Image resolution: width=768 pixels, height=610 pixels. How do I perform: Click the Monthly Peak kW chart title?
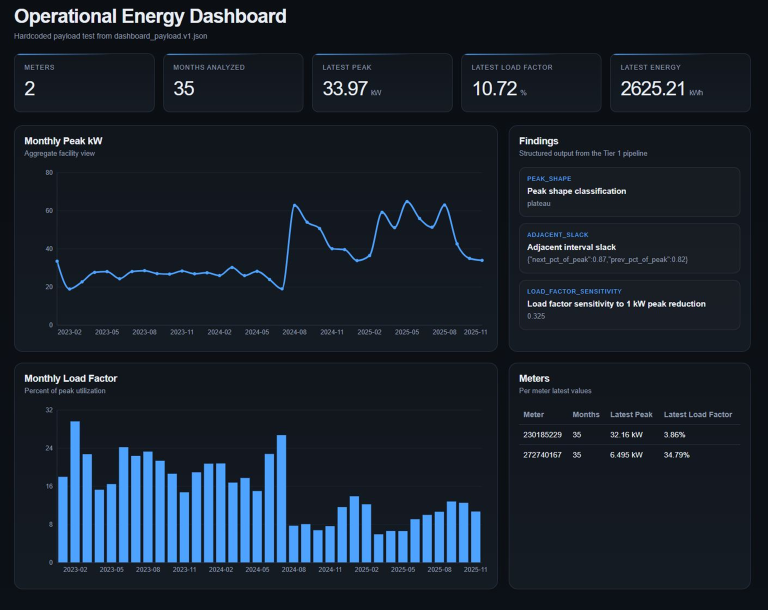[63, 141]
